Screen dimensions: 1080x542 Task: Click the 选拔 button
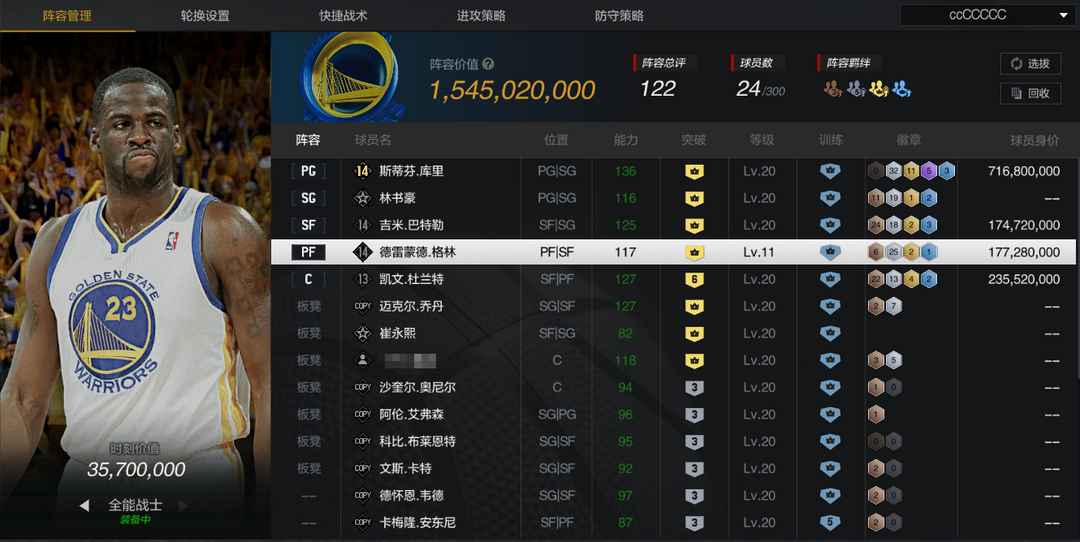click(x=1030, y=63)
